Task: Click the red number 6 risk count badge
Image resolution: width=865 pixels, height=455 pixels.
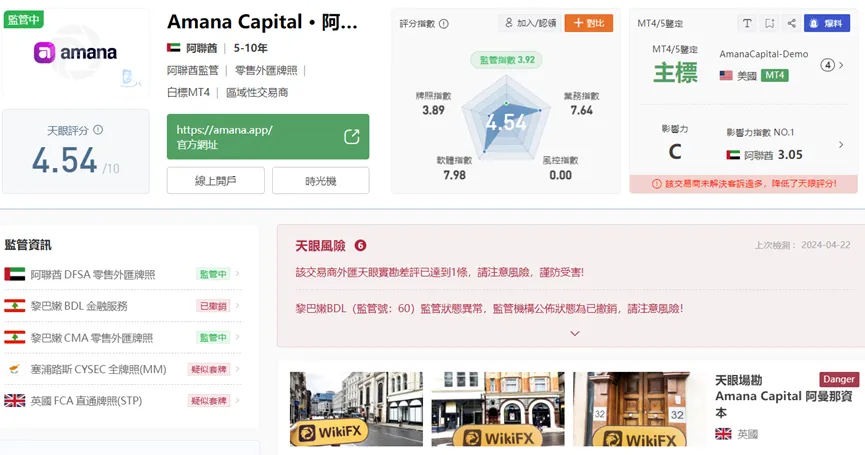Action: point(360,245)
